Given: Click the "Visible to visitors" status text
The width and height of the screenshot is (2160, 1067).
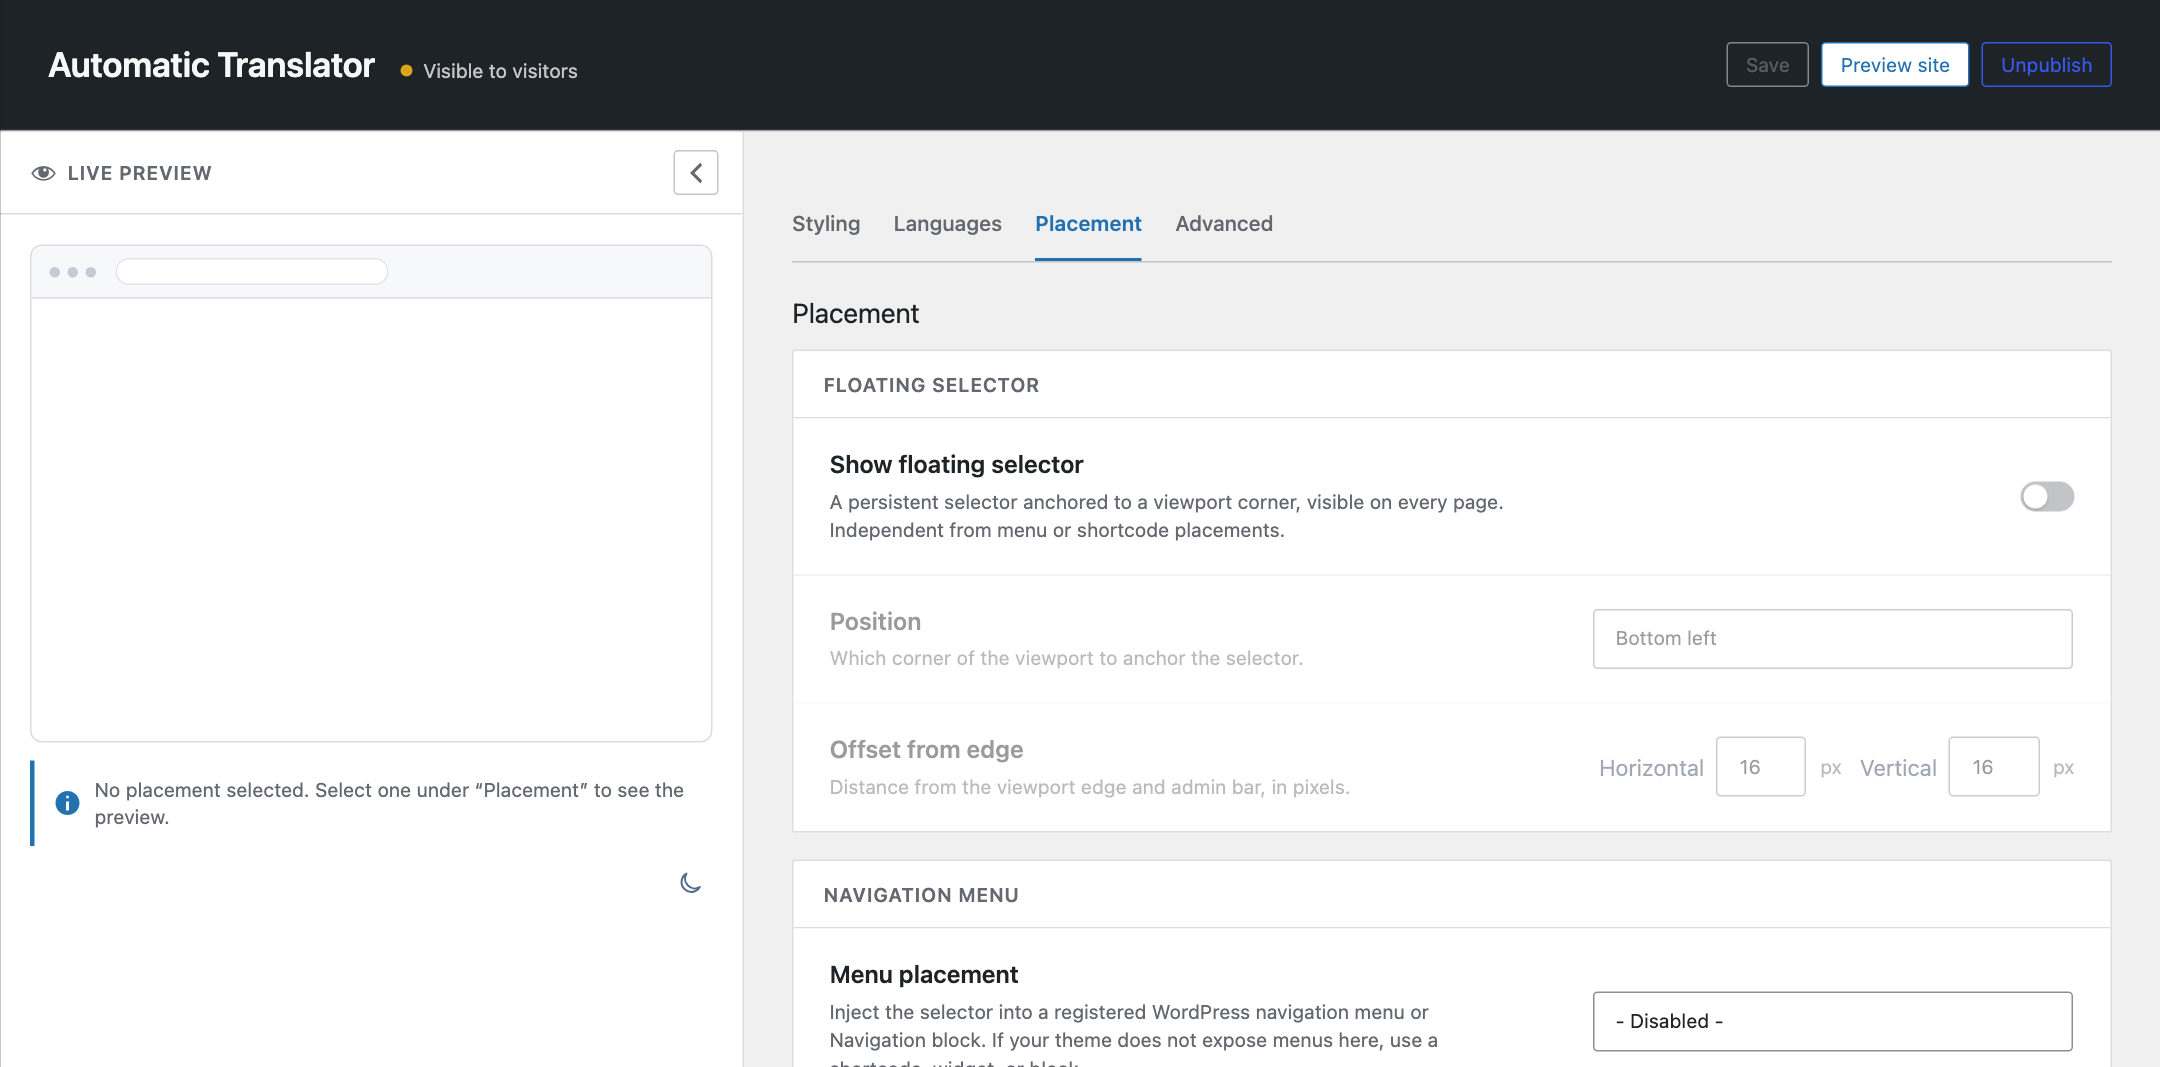Looking at the screenshot, I should point(500,71).
